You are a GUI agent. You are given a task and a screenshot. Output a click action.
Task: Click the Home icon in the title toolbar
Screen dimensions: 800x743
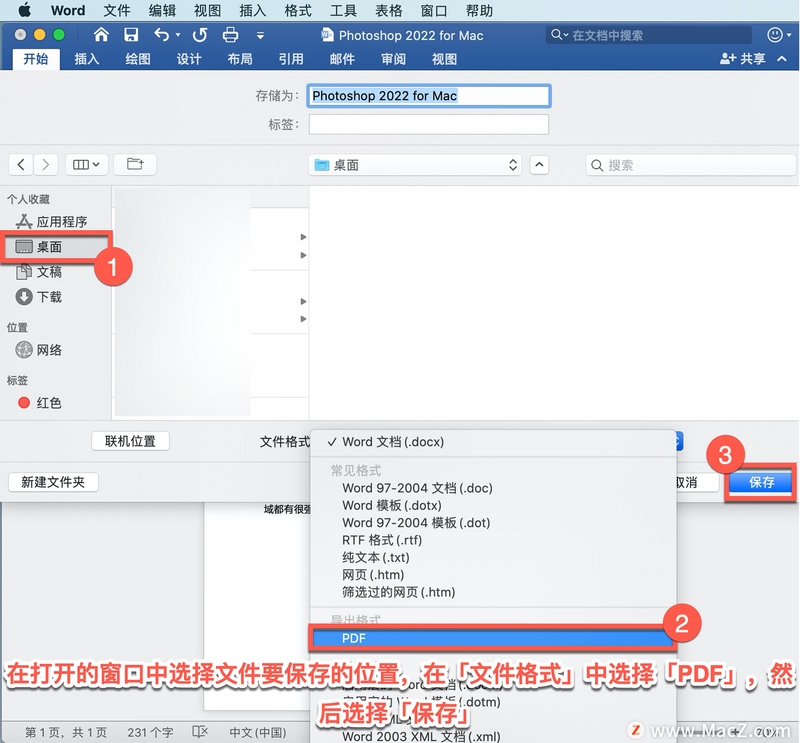click(x=101, y=35)
